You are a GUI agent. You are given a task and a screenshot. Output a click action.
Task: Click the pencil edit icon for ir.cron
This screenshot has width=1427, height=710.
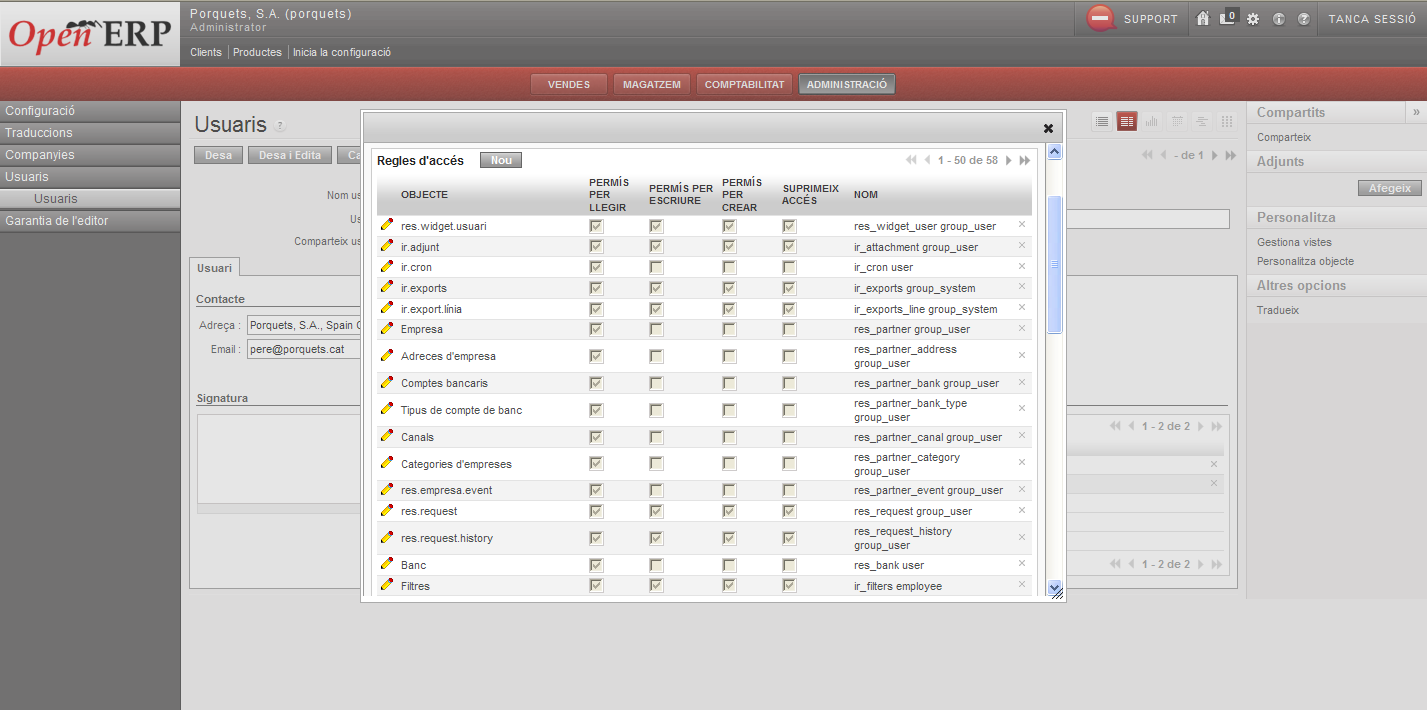coord(387,267)
